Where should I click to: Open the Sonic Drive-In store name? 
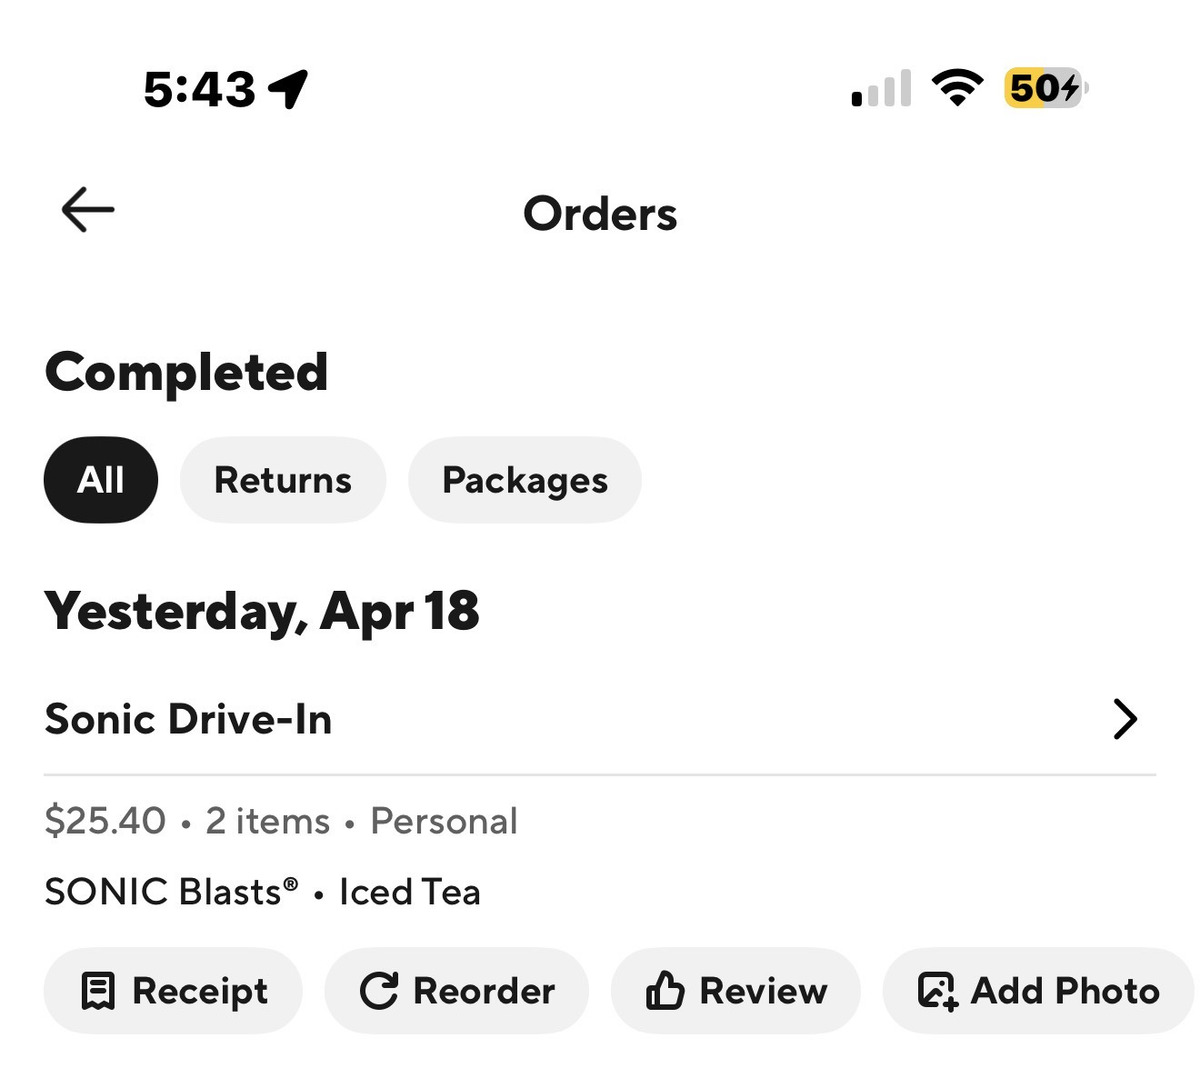pos(188,719)
